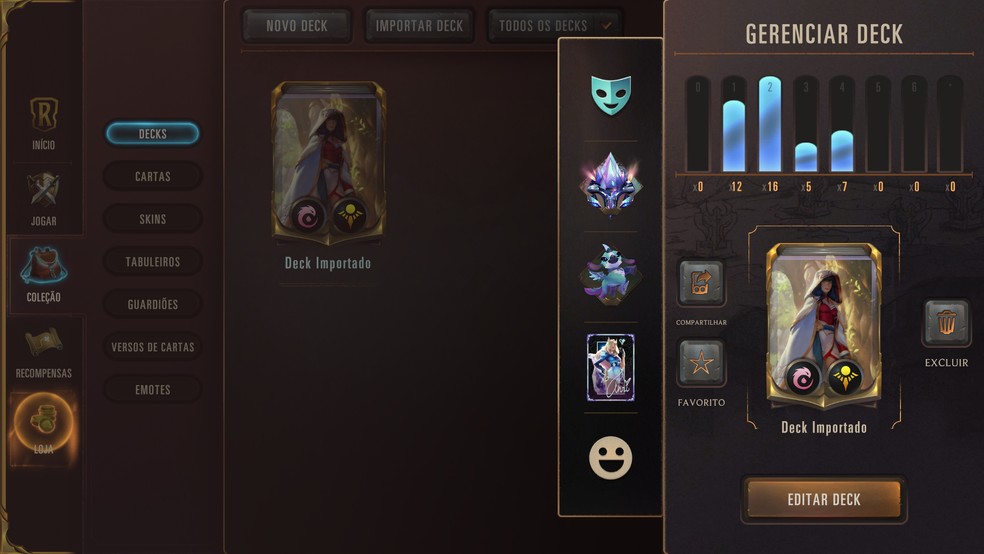The image size is (984, 554).
Task: Go to Jogar crossed swords icon
Action: tap(43, 189)
